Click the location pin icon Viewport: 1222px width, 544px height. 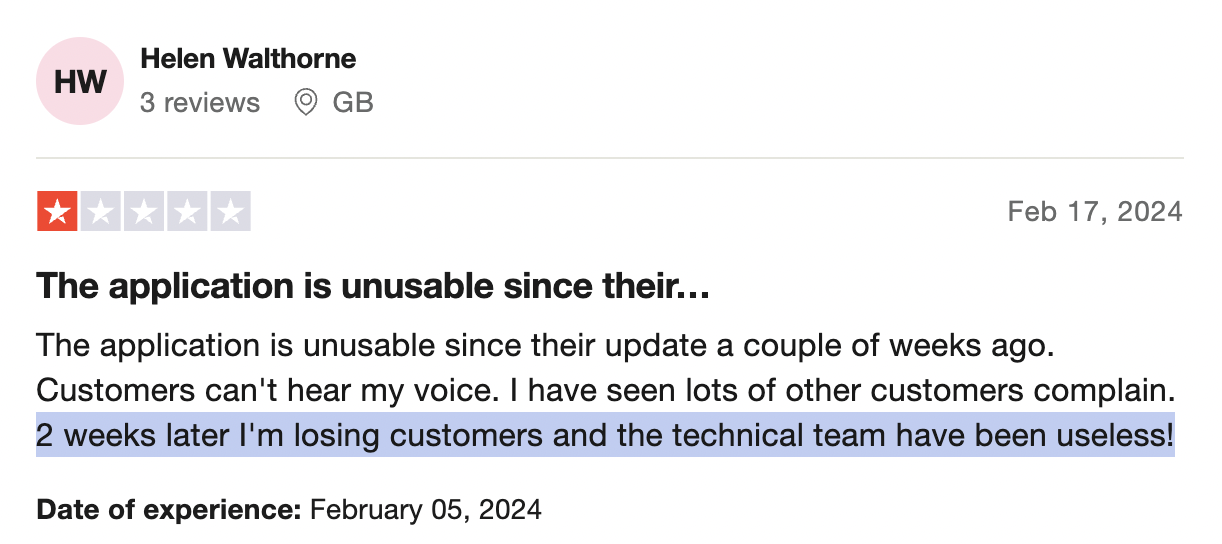coord(306,102)
